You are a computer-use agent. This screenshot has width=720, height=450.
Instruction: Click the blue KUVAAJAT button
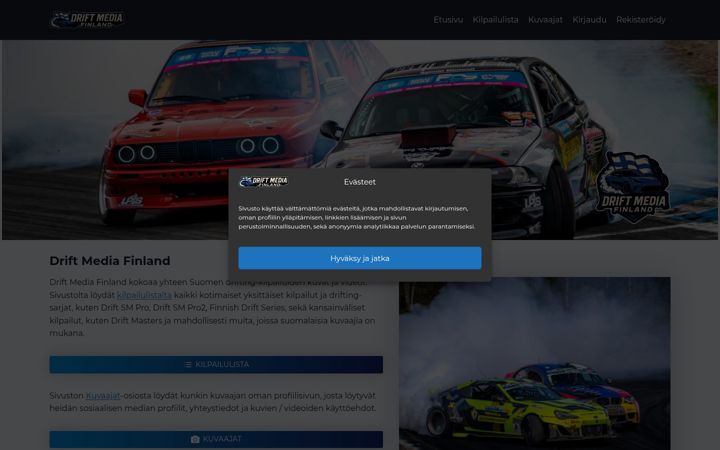[216, 439]
